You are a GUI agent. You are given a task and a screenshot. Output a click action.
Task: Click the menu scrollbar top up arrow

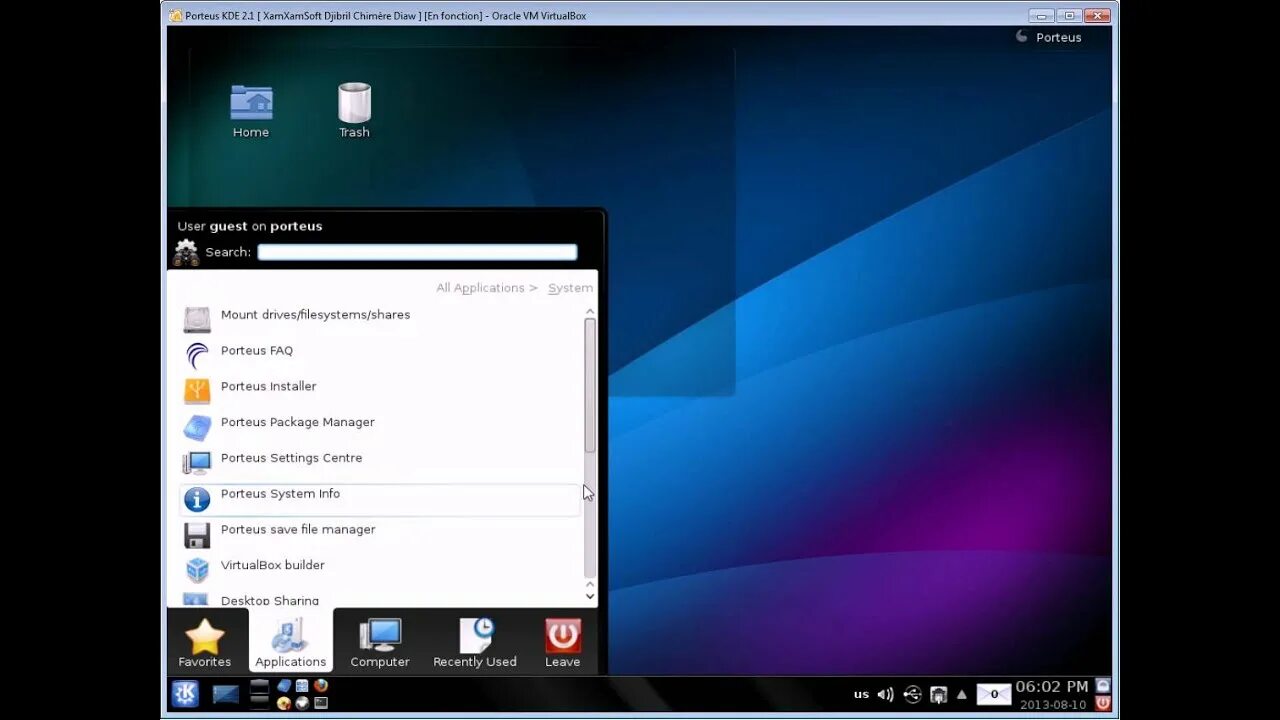590,311
